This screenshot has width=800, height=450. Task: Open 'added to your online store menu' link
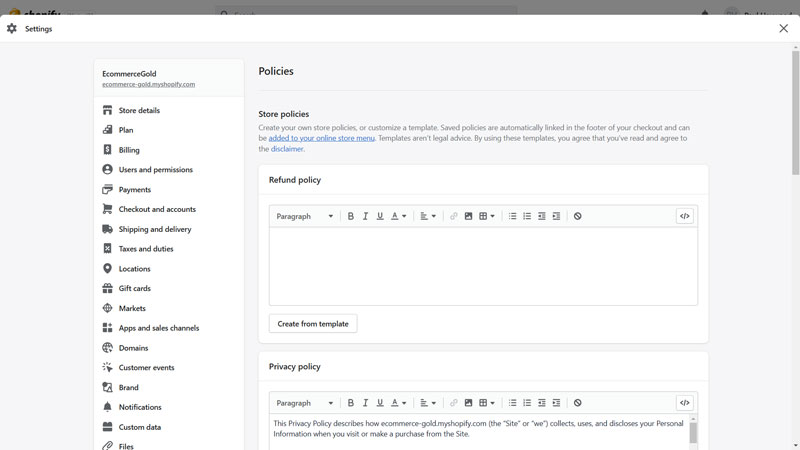pyautogui.click(x=321, y=138)
